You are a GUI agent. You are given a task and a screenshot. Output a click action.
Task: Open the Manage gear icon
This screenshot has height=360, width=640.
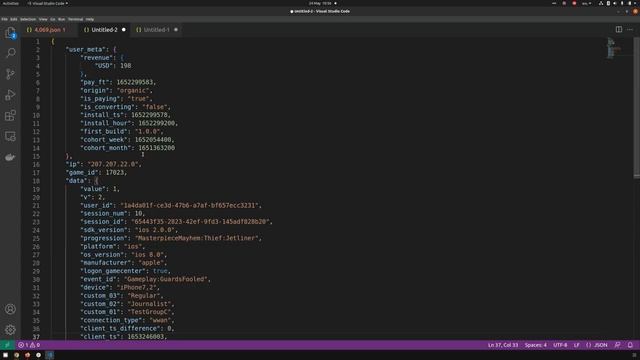pyautogui.click(x=11, y=329)
